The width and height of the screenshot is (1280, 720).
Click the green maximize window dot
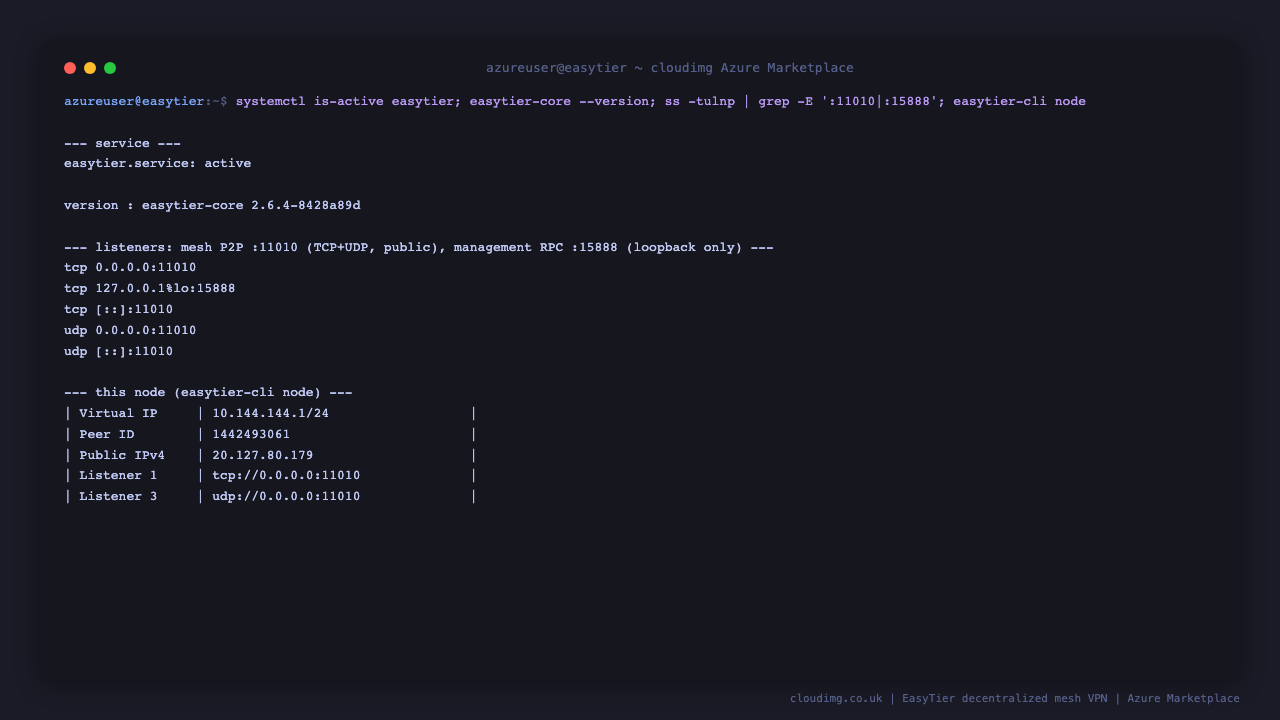click(110, 68)
